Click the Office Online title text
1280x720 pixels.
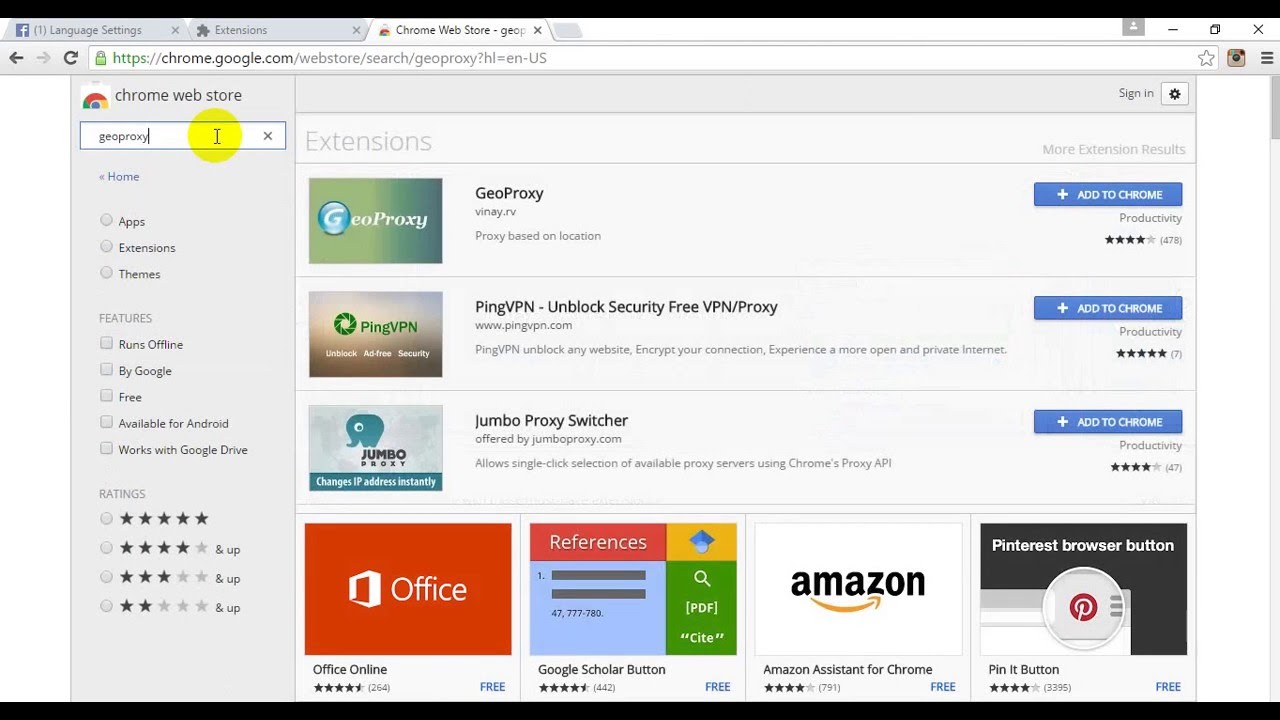(x=350, y=670)
